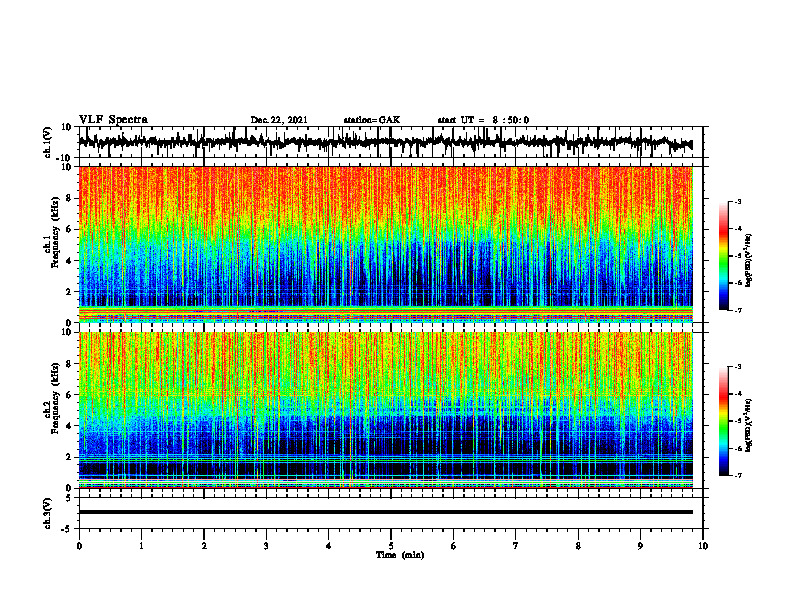Click time axis tick label "7"

(x=516, y=546)
